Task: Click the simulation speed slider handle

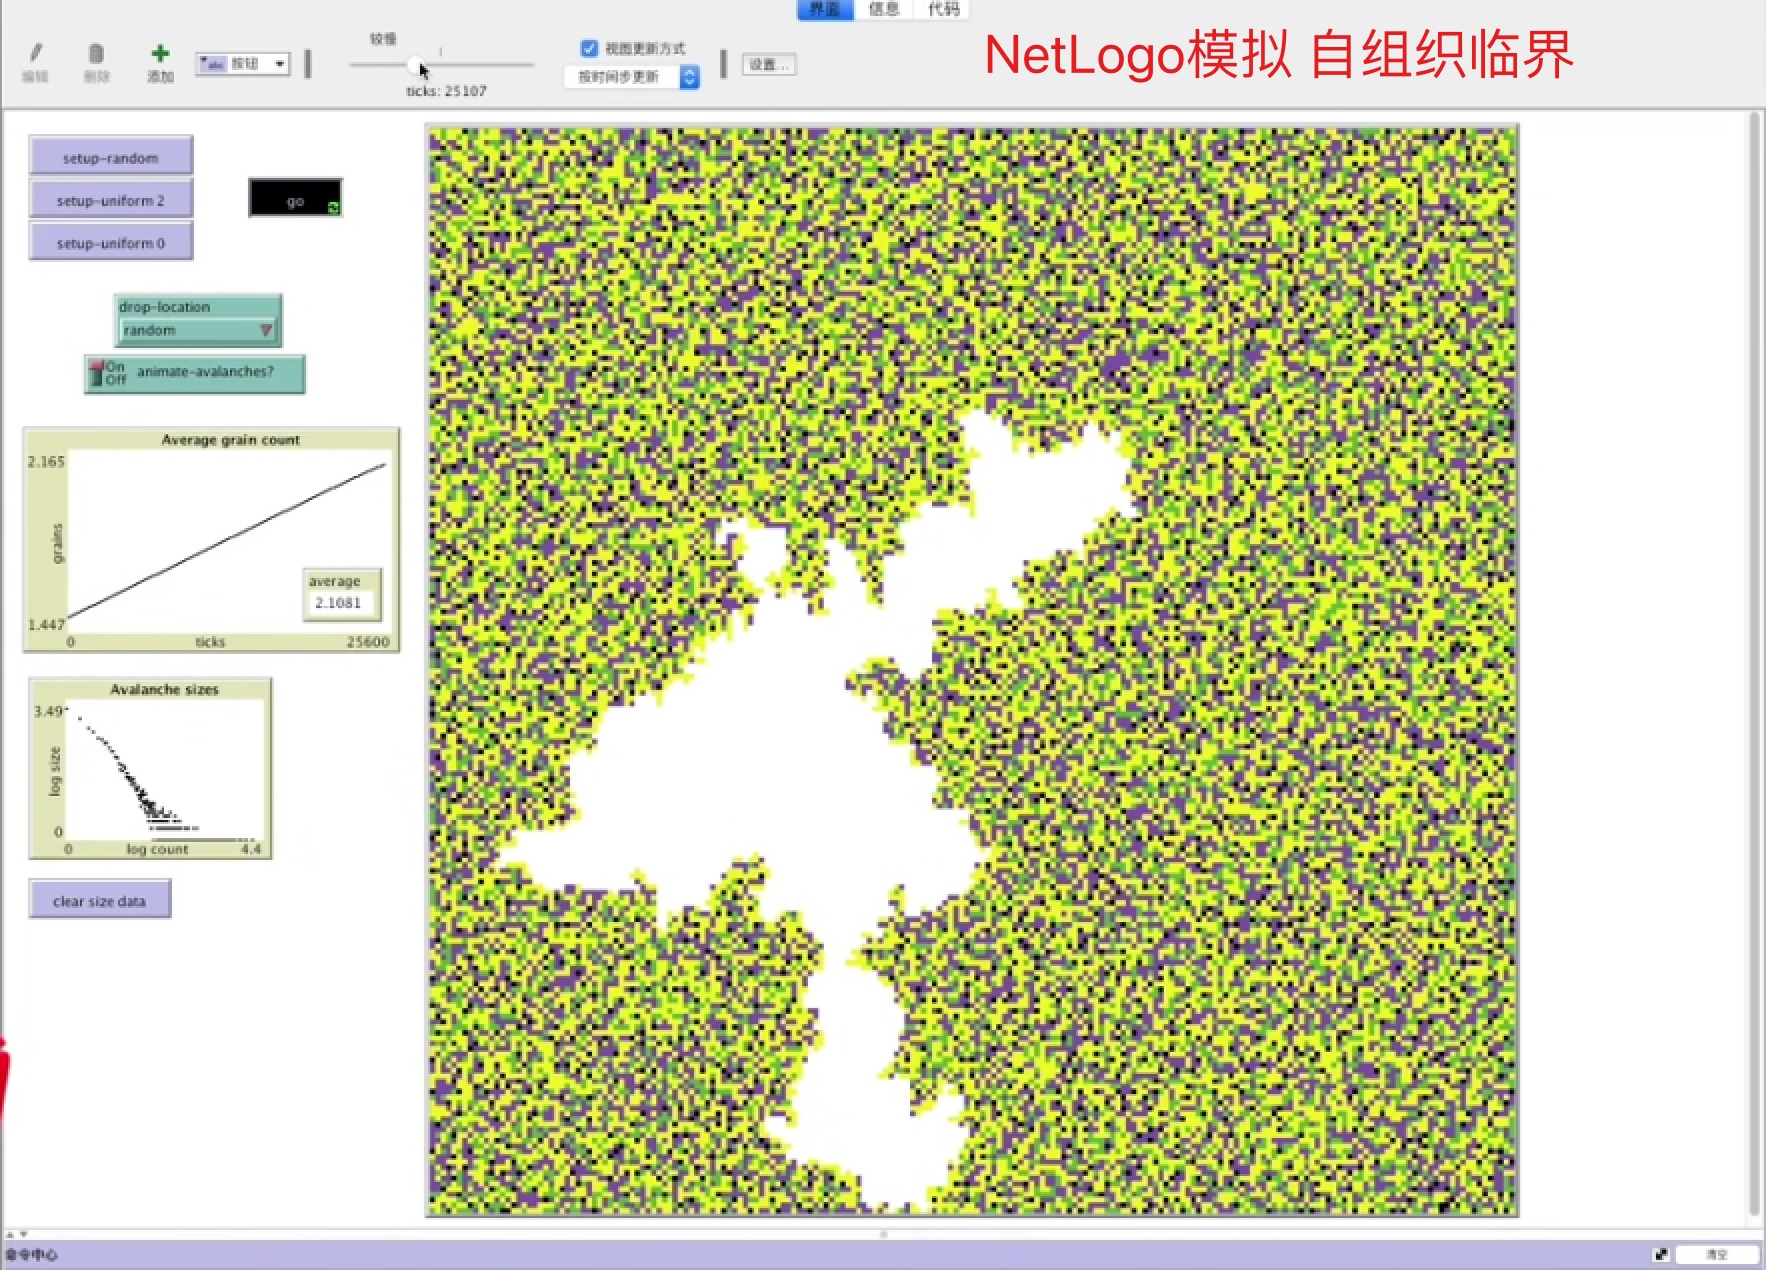Action: [415, 65]
